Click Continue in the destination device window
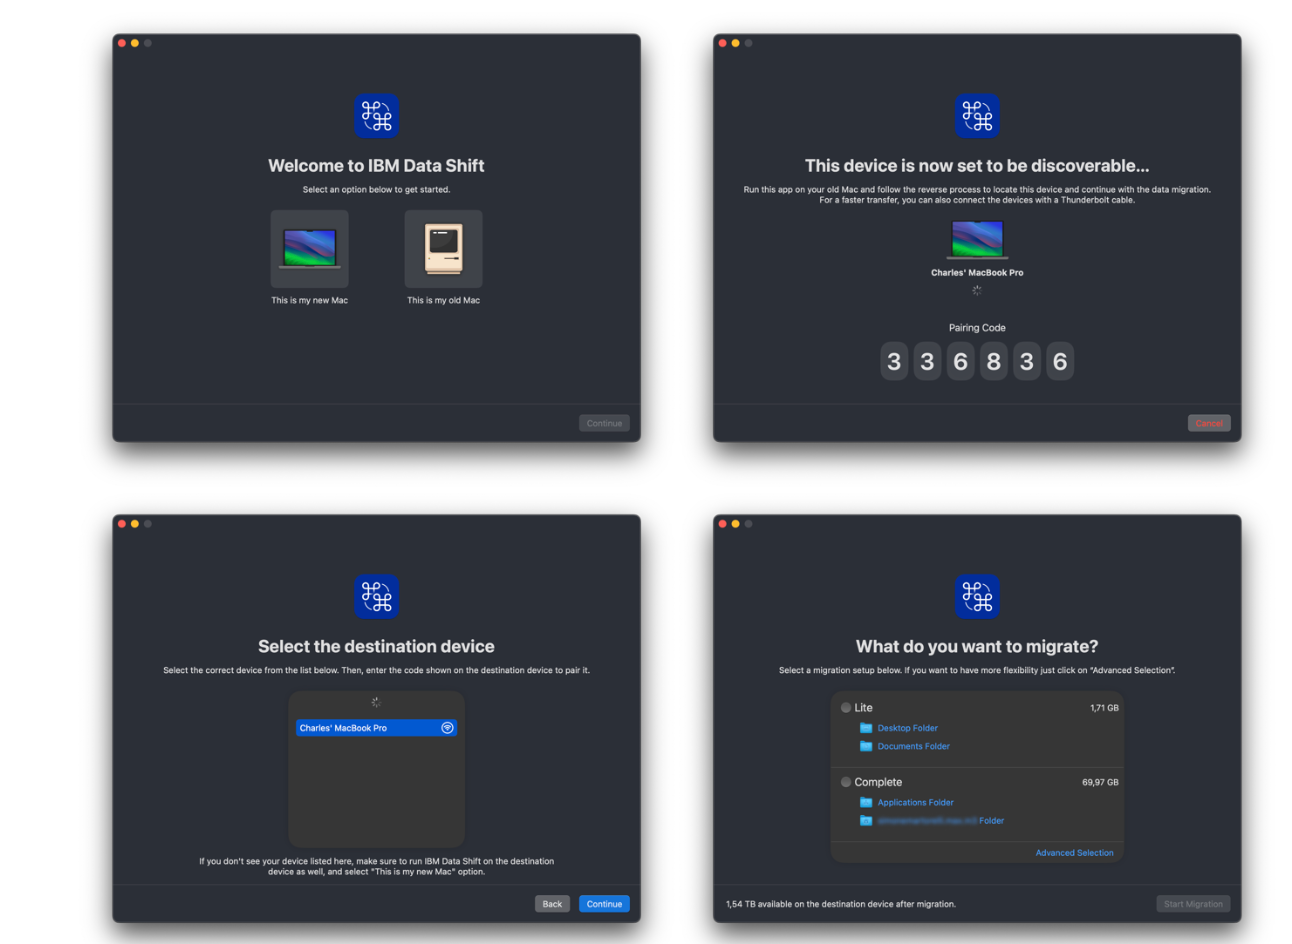This screenshot has width=1292, height=944. (604, 904)
